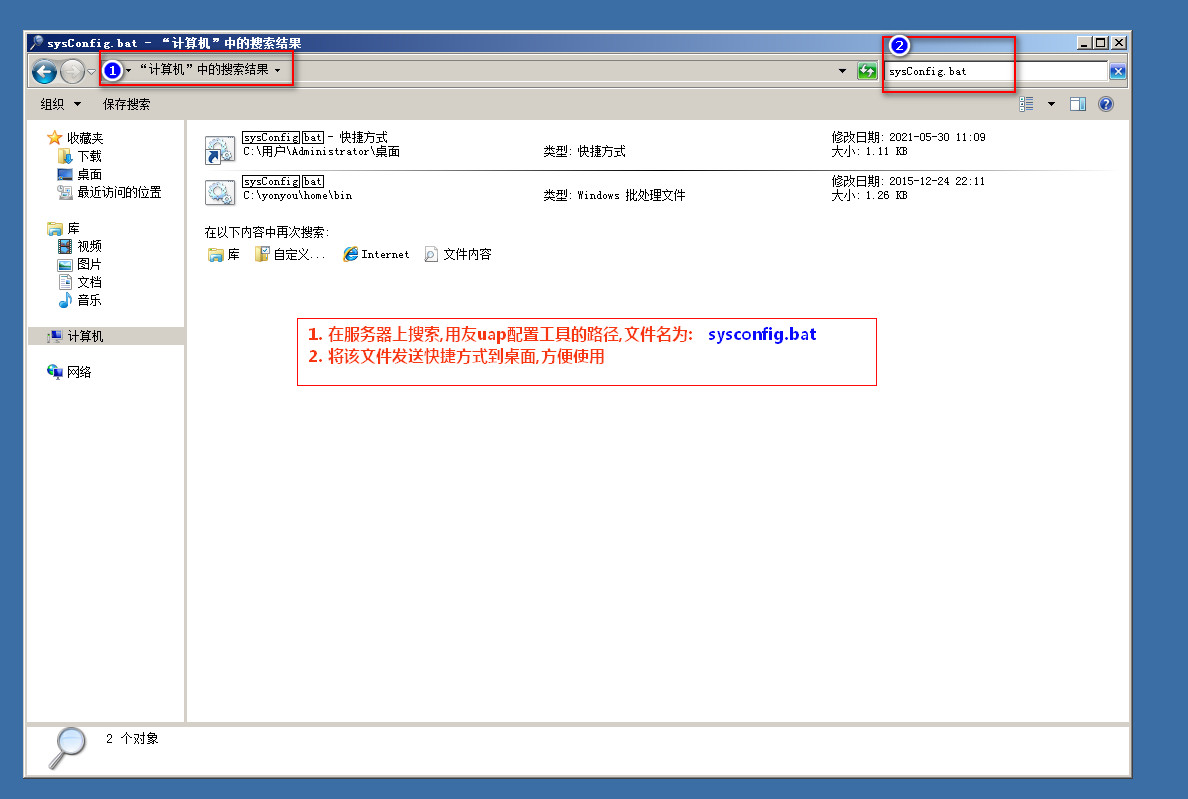Select the sysConfig.bat shortcut file icon
Image resolution: width=1188 pixels, height=799 pixels.
(219, 150)
